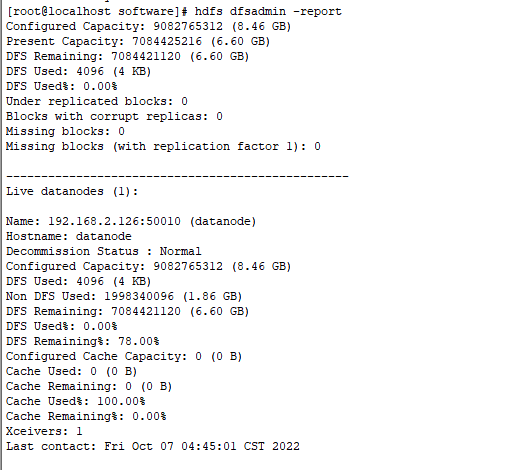The height and width of the screenshot is (470, 521).
Task: Click the datanode address 192.168.2.126:50010
Action: point(114,221)
